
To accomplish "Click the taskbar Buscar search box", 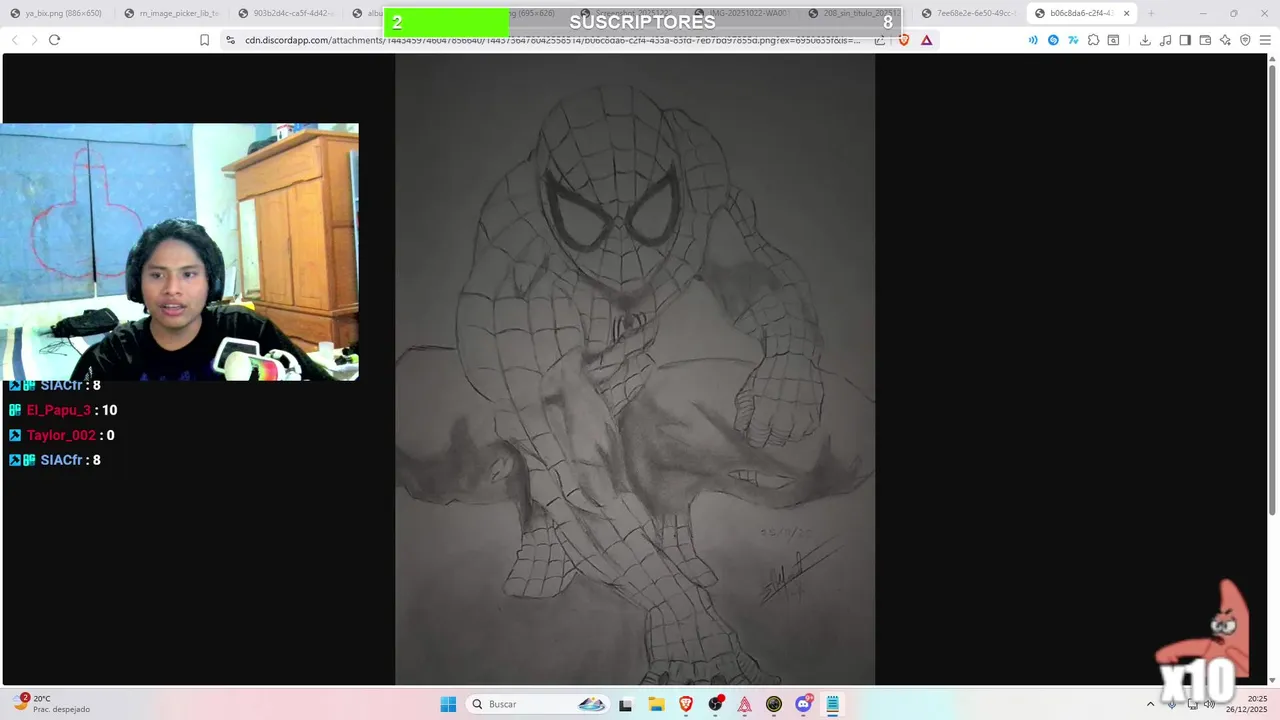I will coord(538,704).
